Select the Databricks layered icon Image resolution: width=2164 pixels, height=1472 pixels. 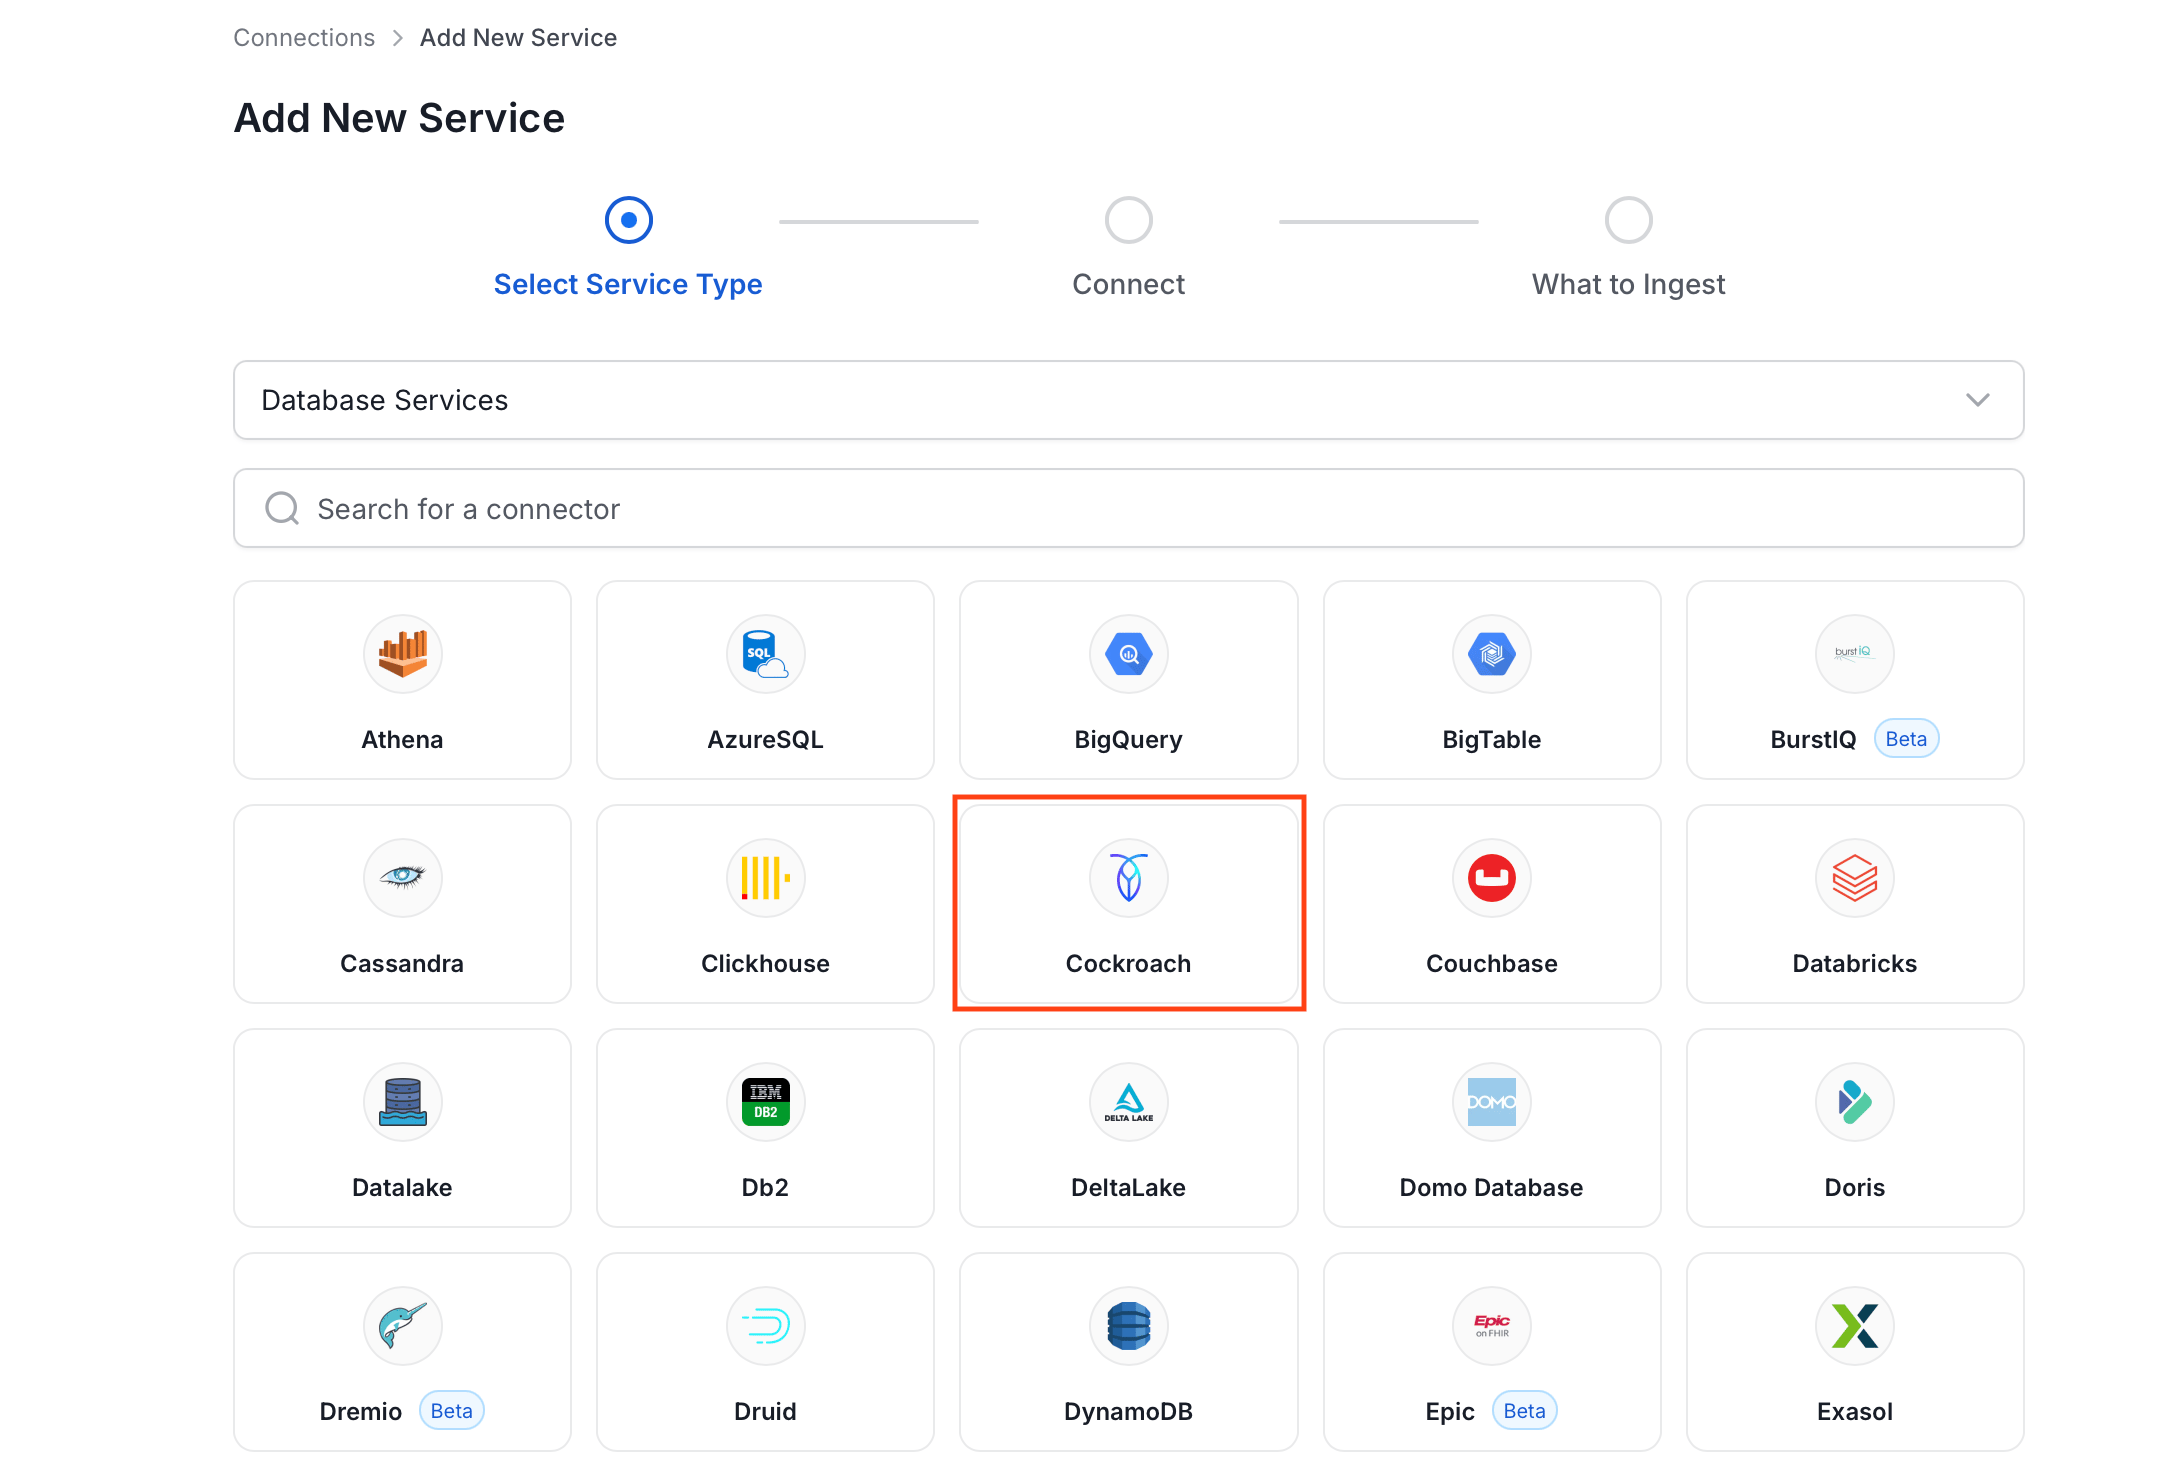[1854, 878]
